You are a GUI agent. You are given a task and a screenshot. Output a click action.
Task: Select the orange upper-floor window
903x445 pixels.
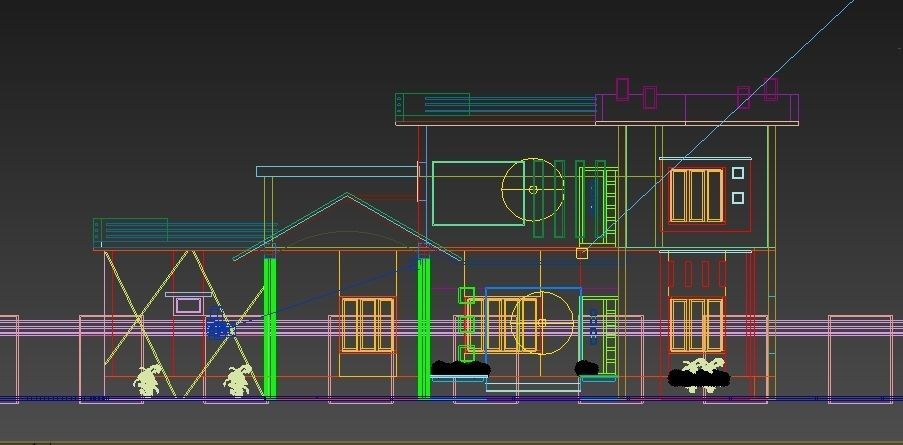[x=696, y=195]
